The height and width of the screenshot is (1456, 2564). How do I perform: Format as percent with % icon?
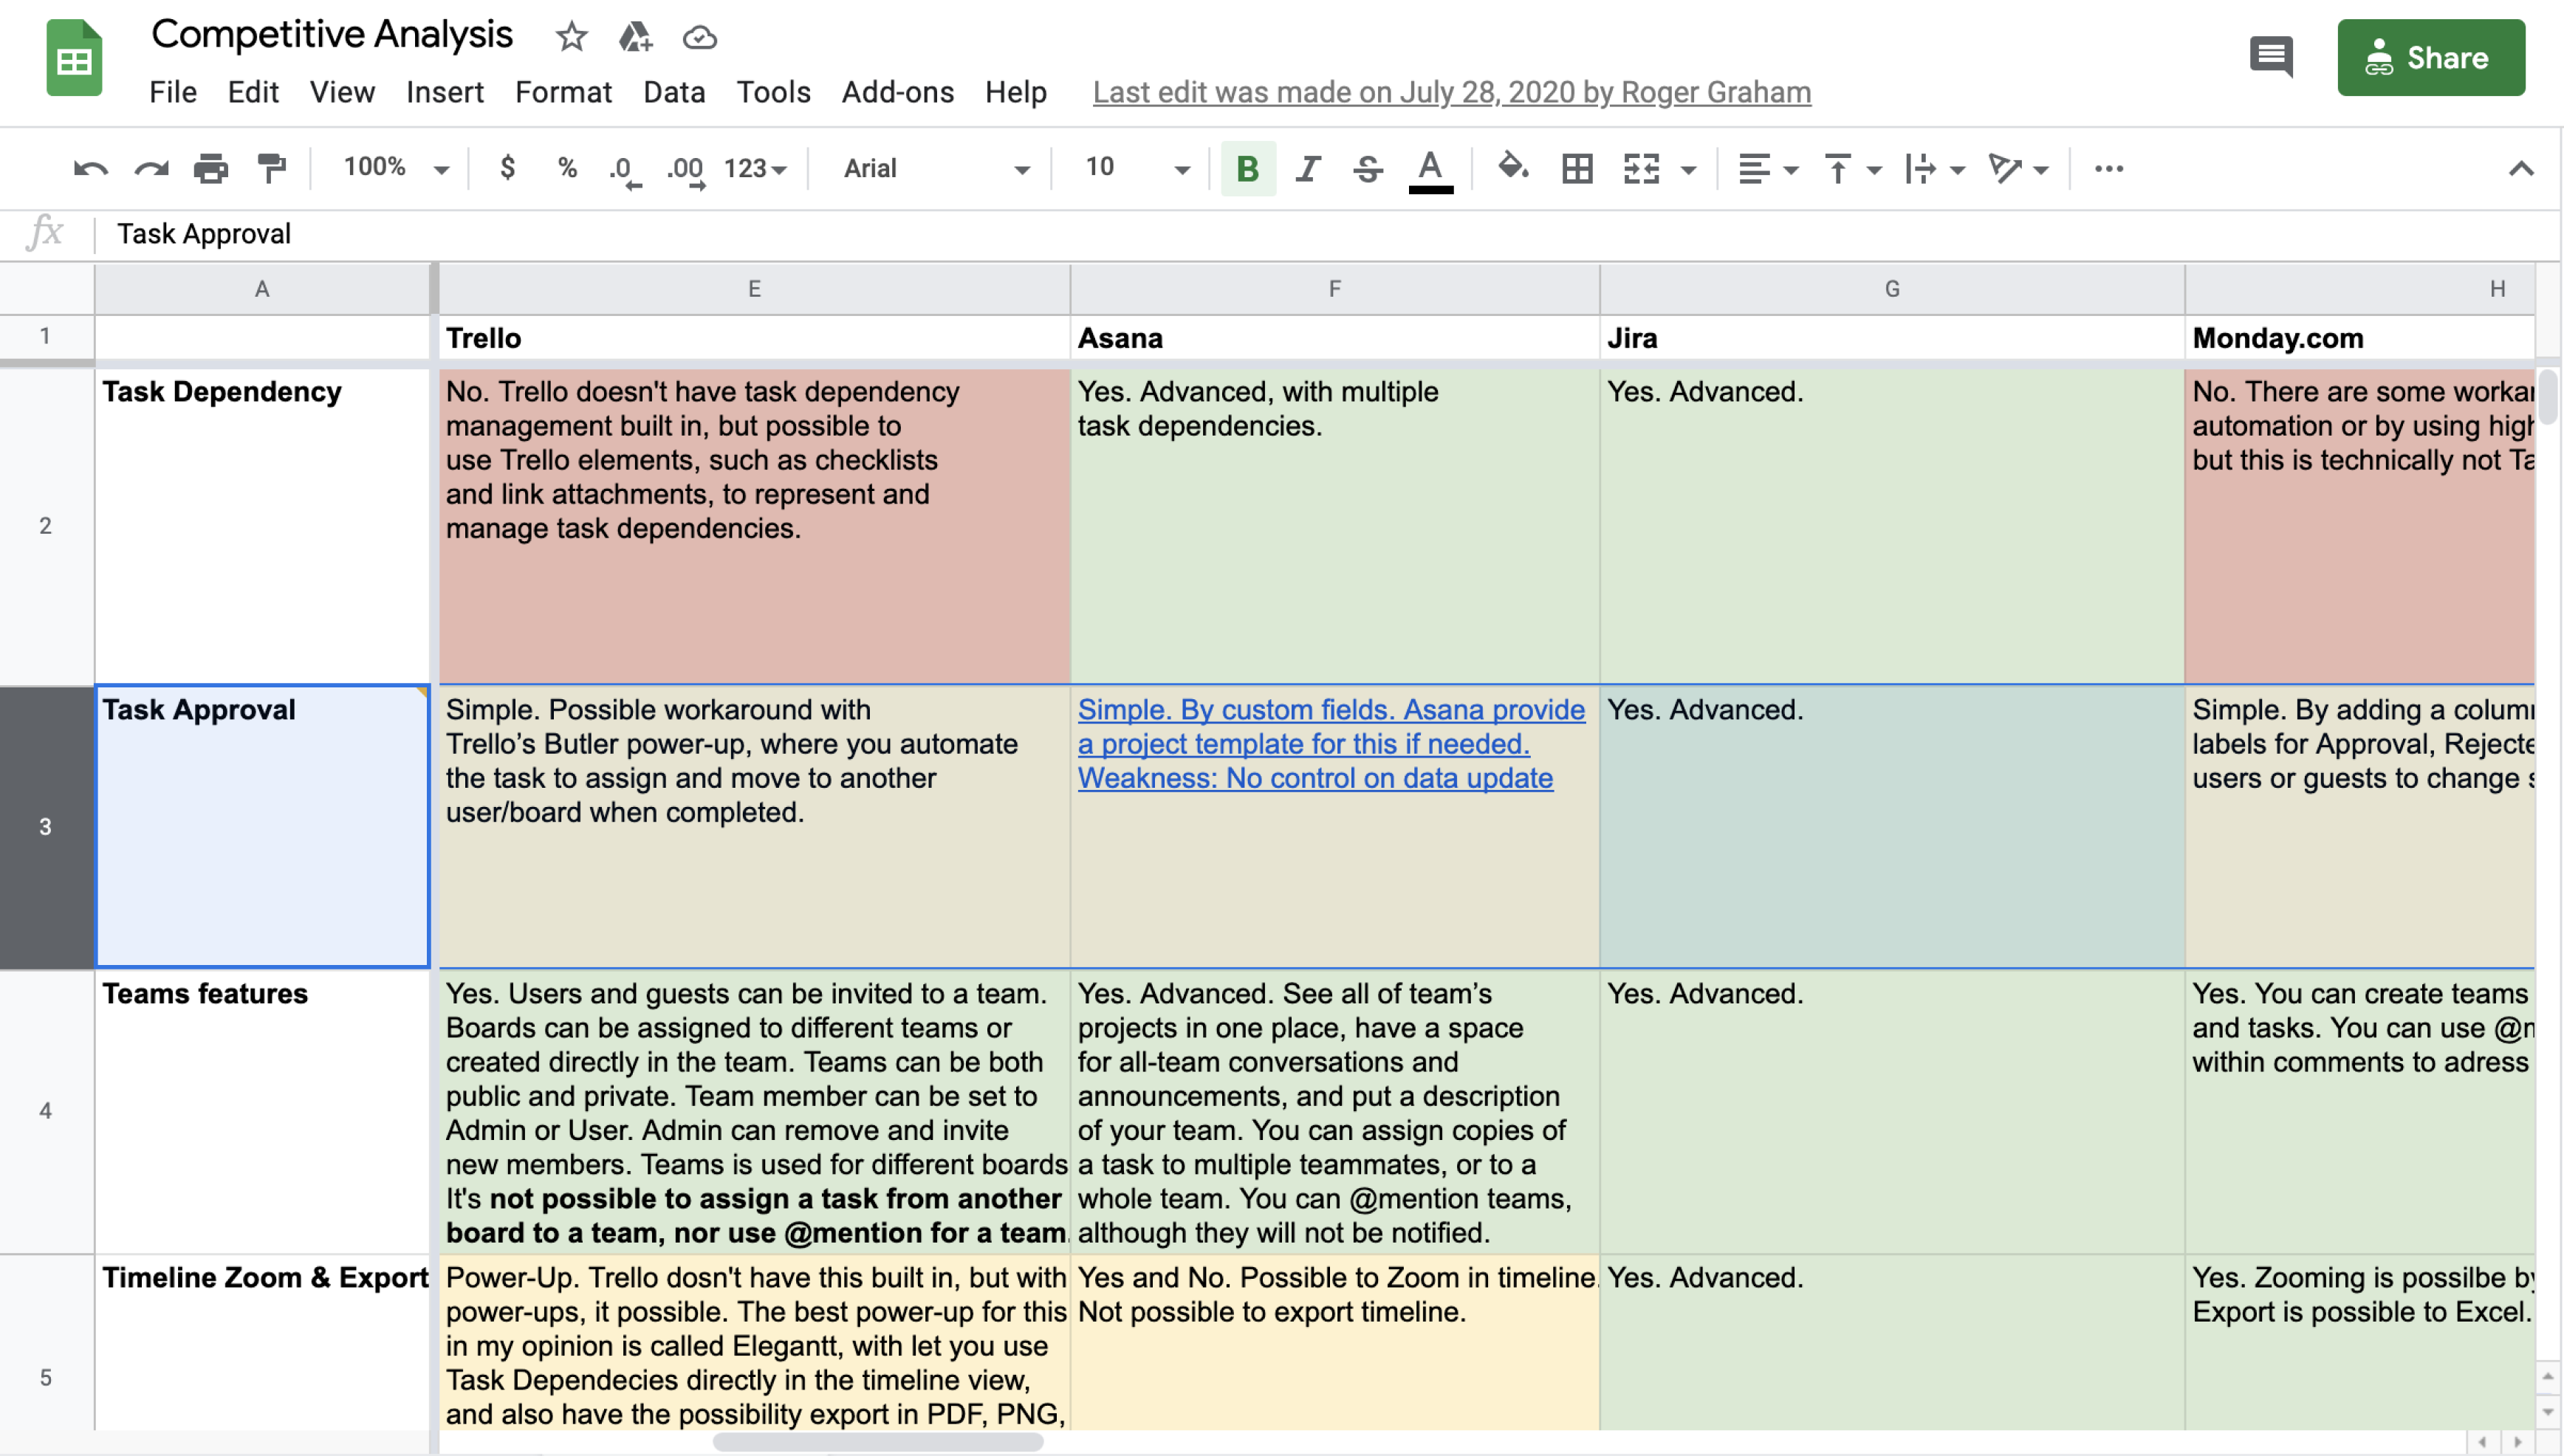coord(567,168)
